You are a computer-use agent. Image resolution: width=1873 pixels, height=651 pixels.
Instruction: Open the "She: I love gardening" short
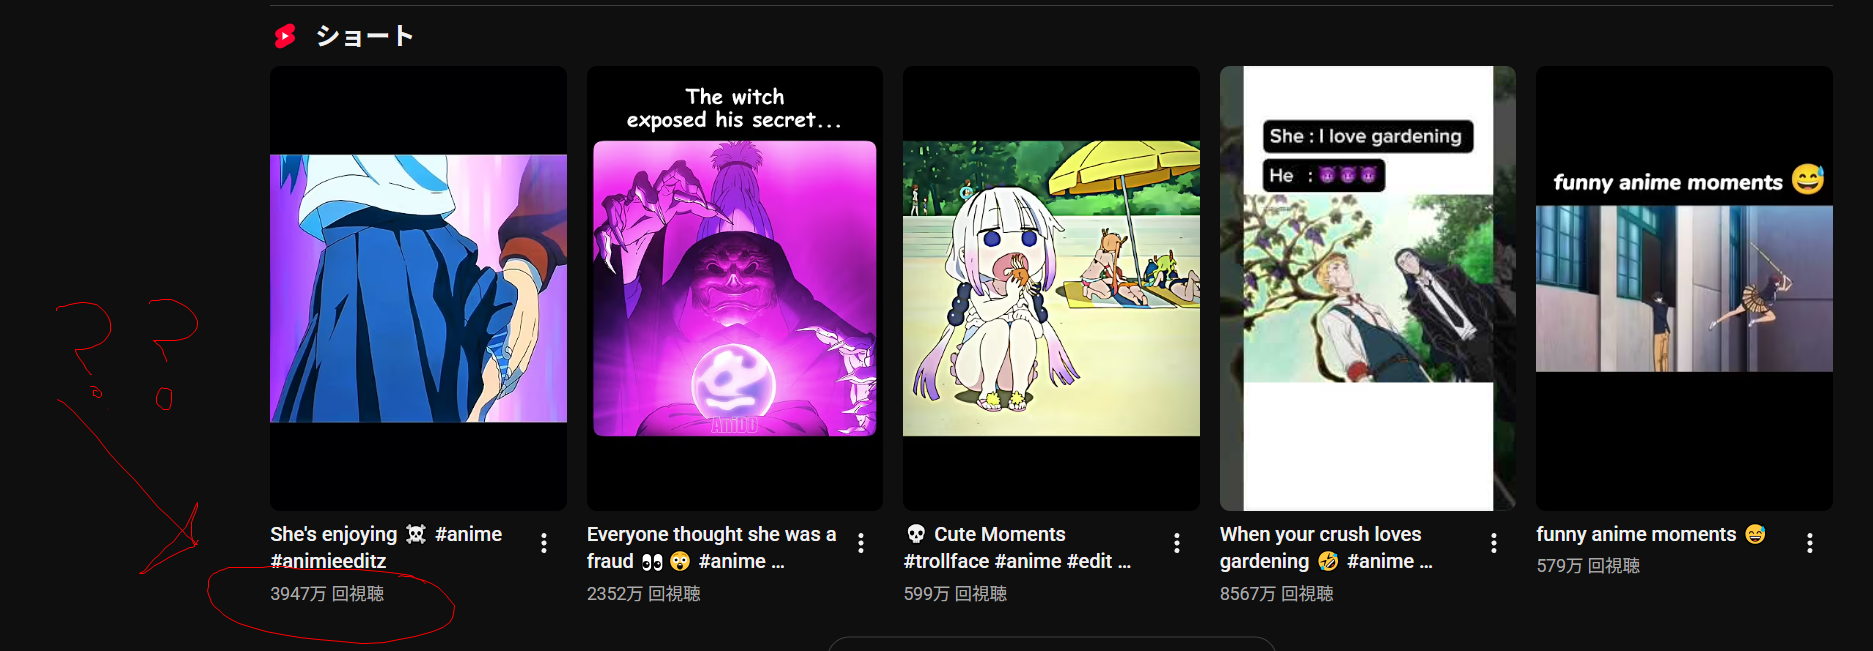pos(1368,288)
